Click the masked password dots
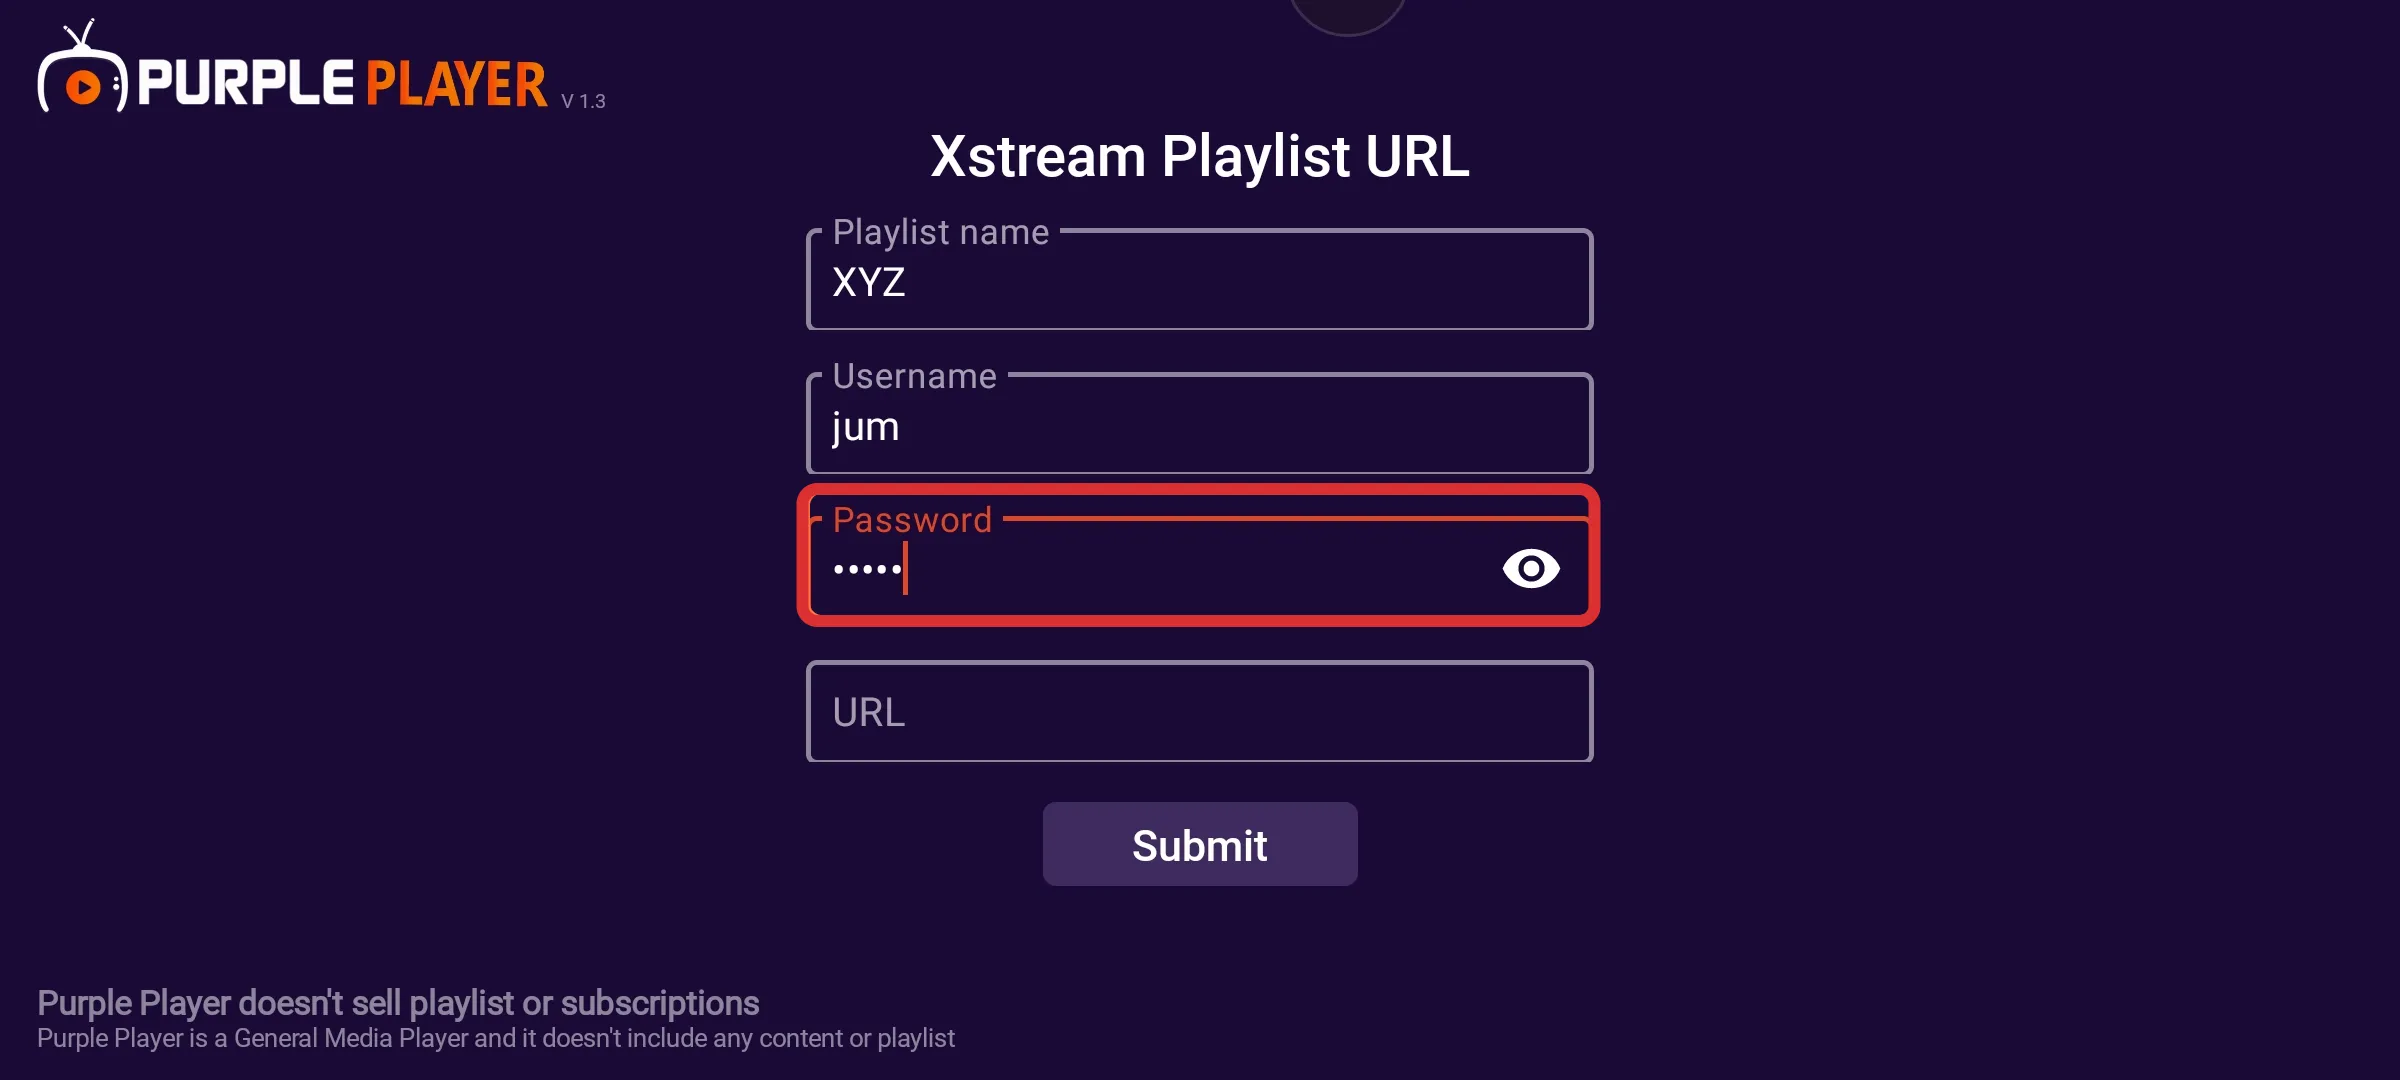This screenshot has width=2400, height=1080. coord(867,569)
